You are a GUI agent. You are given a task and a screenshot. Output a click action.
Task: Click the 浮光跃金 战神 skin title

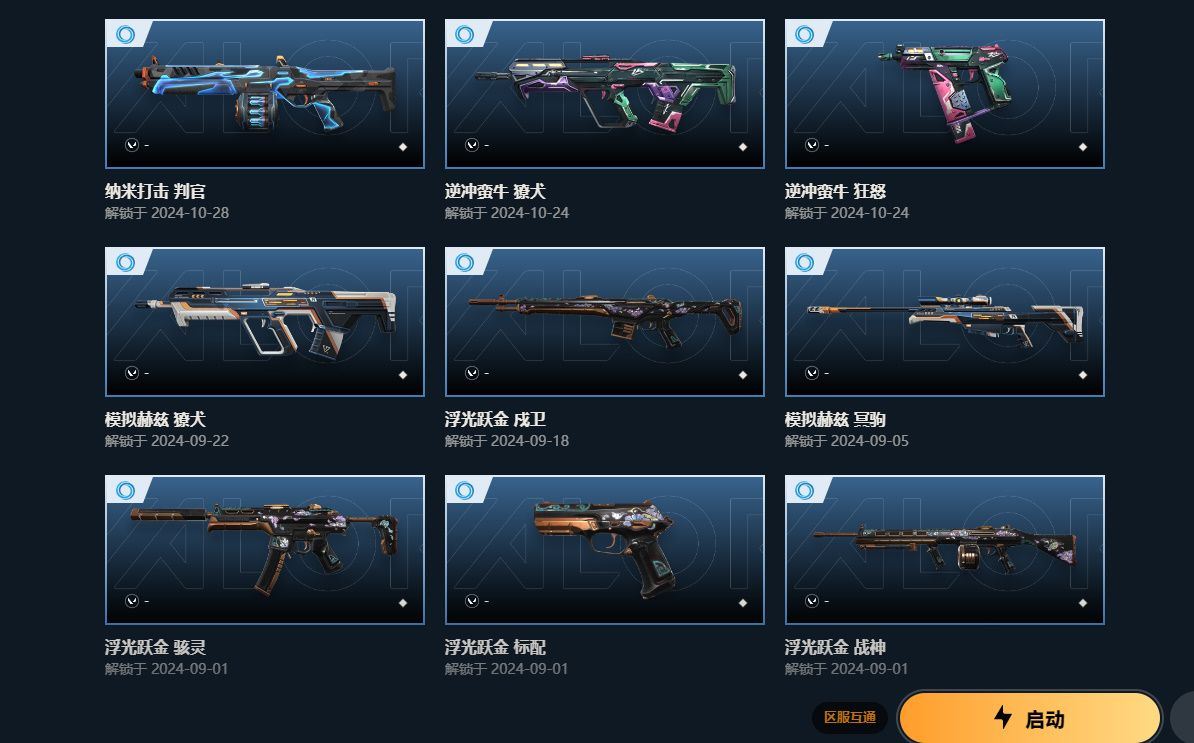tap(835, 647)
